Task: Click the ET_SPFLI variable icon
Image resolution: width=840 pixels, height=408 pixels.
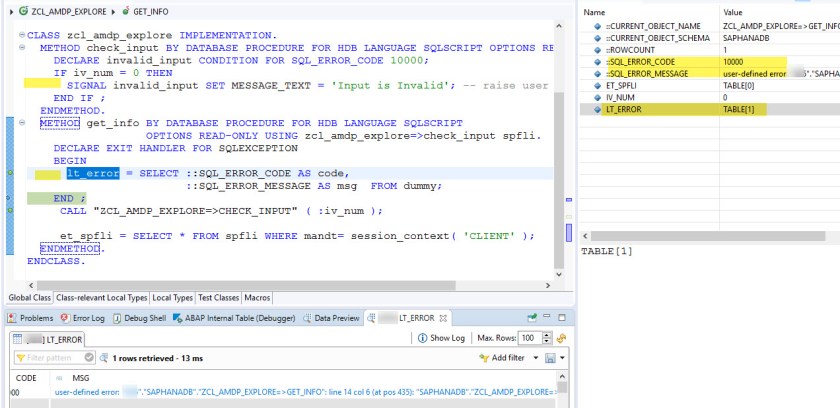Action: click(x=596, y=87)
